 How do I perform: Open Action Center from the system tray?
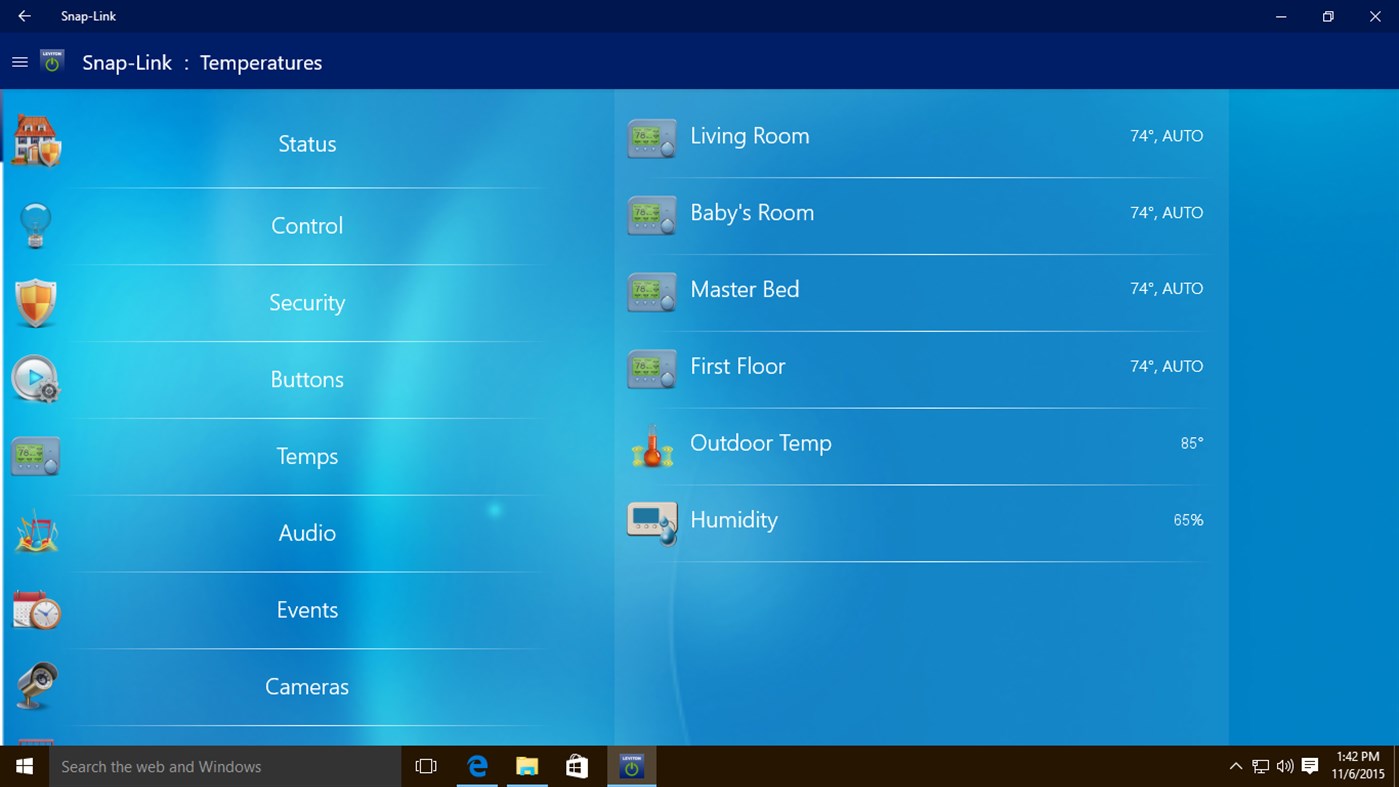pos(1310,766)
